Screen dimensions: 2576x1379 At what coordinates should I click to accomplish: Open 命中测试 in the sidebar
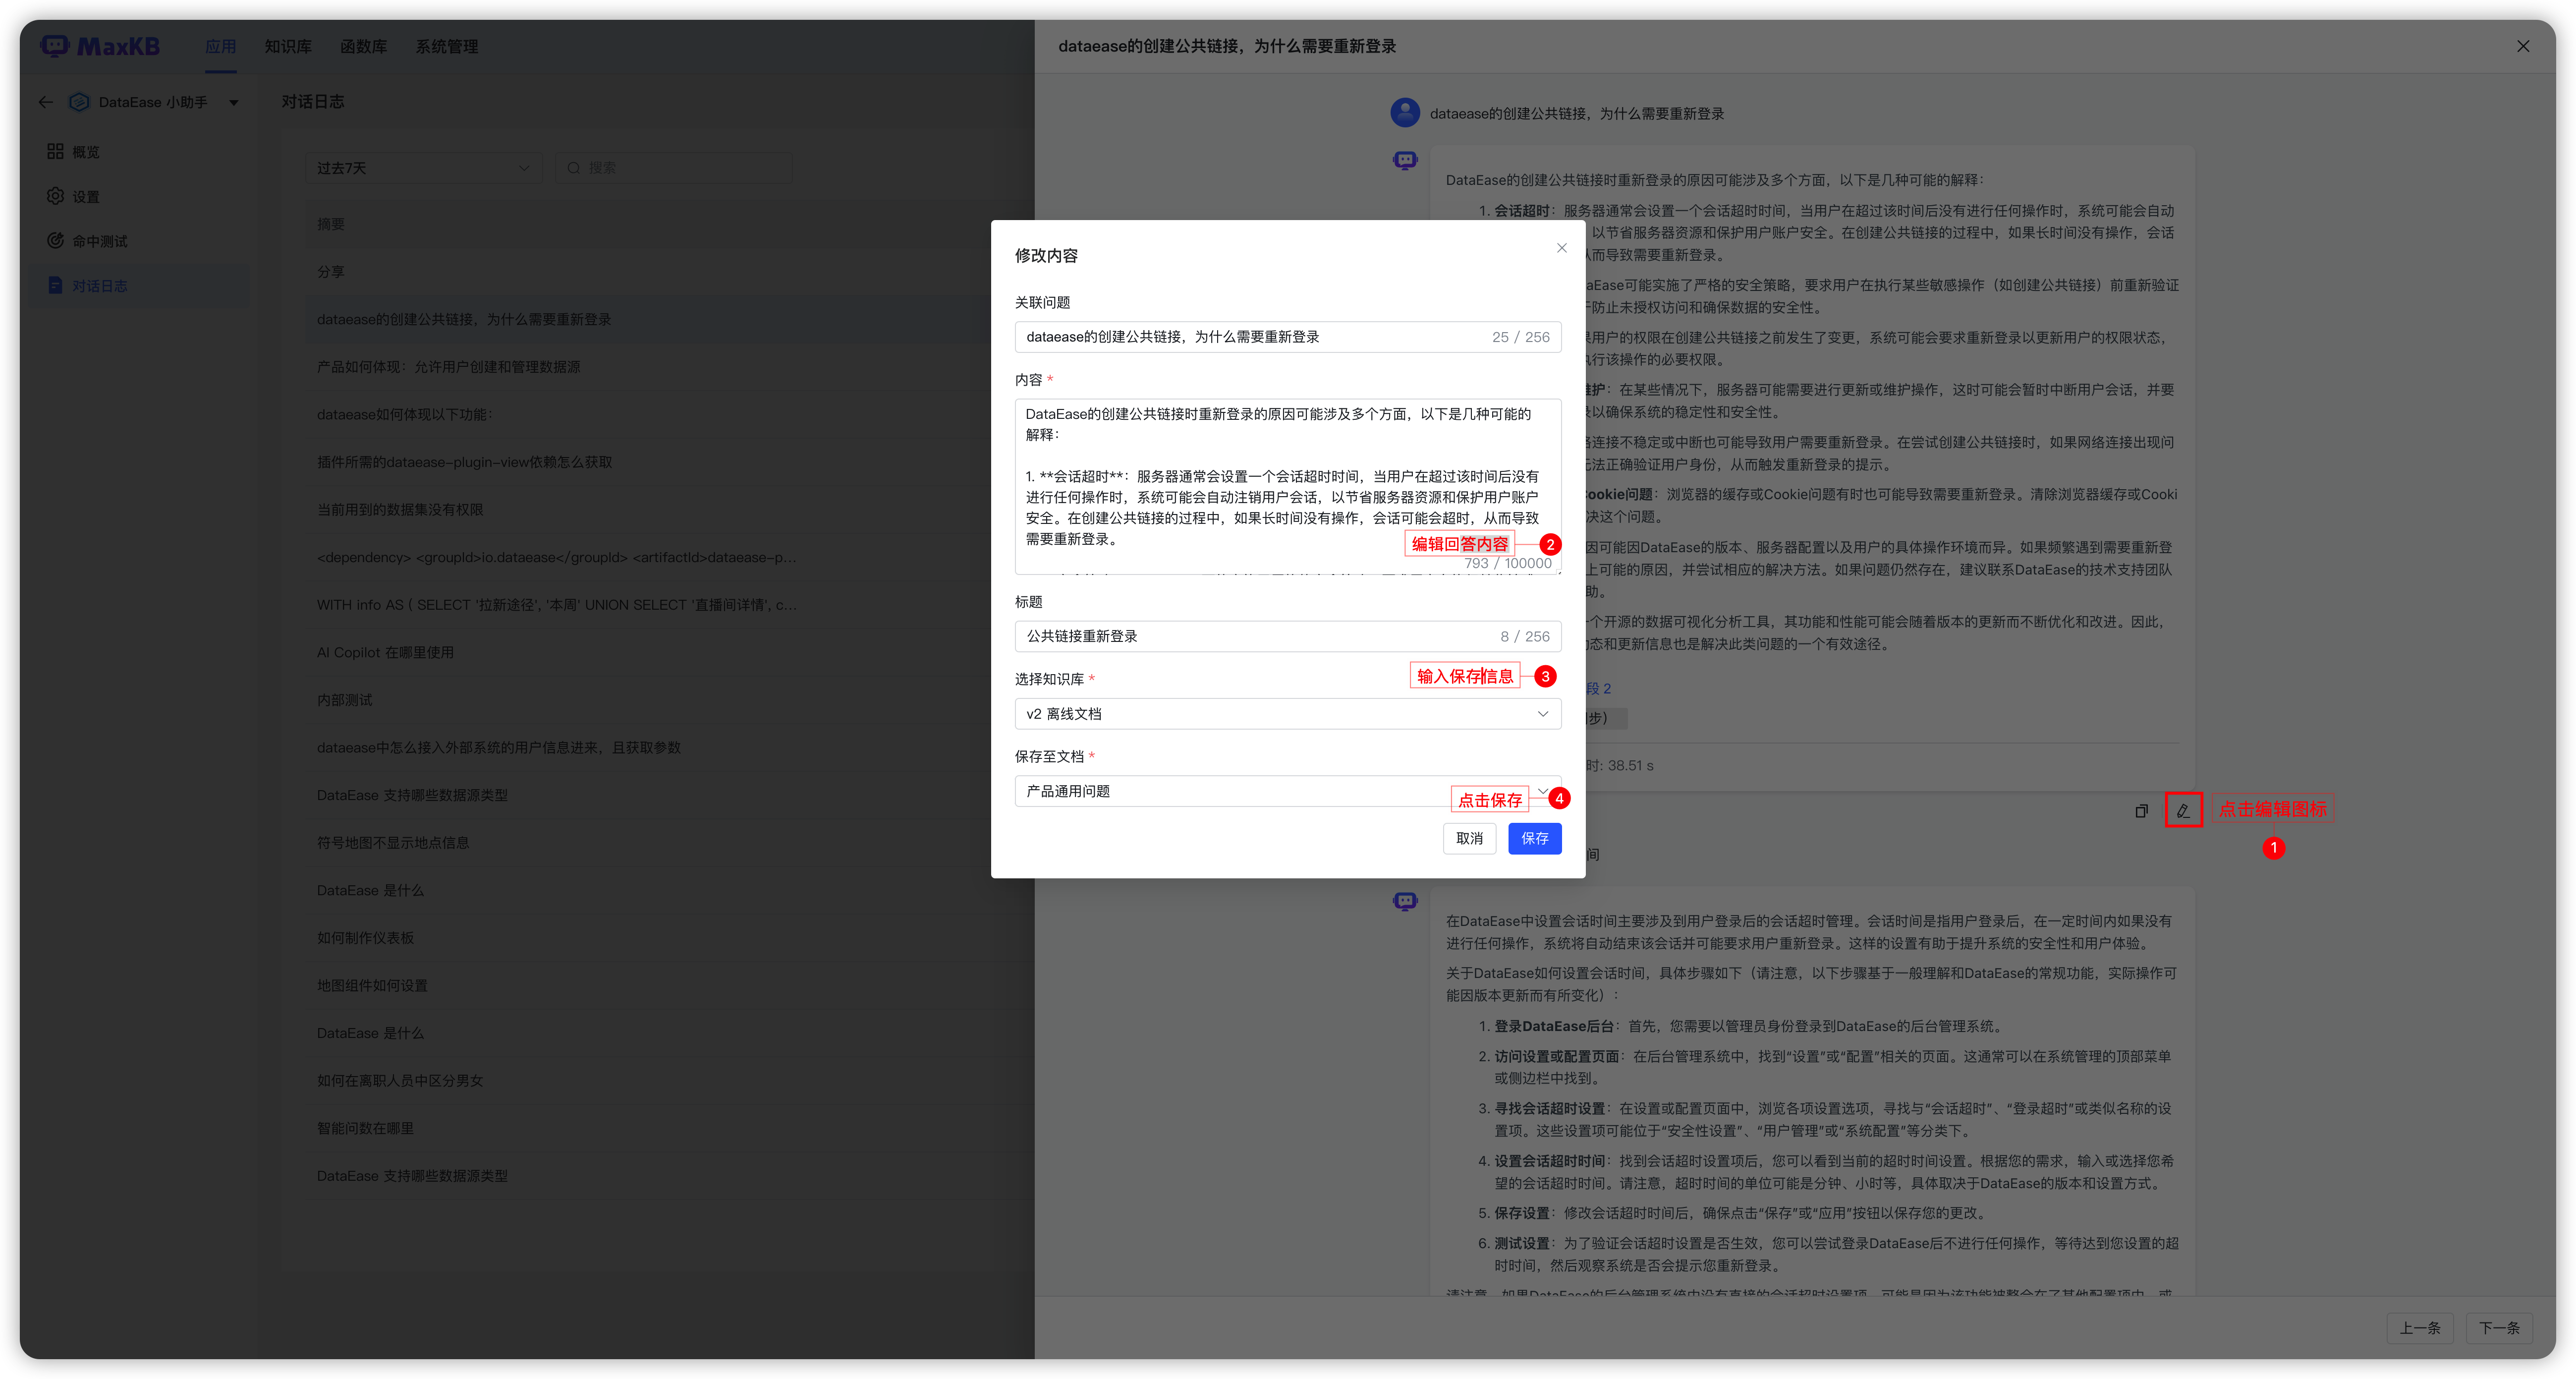[x=100, y=241]
